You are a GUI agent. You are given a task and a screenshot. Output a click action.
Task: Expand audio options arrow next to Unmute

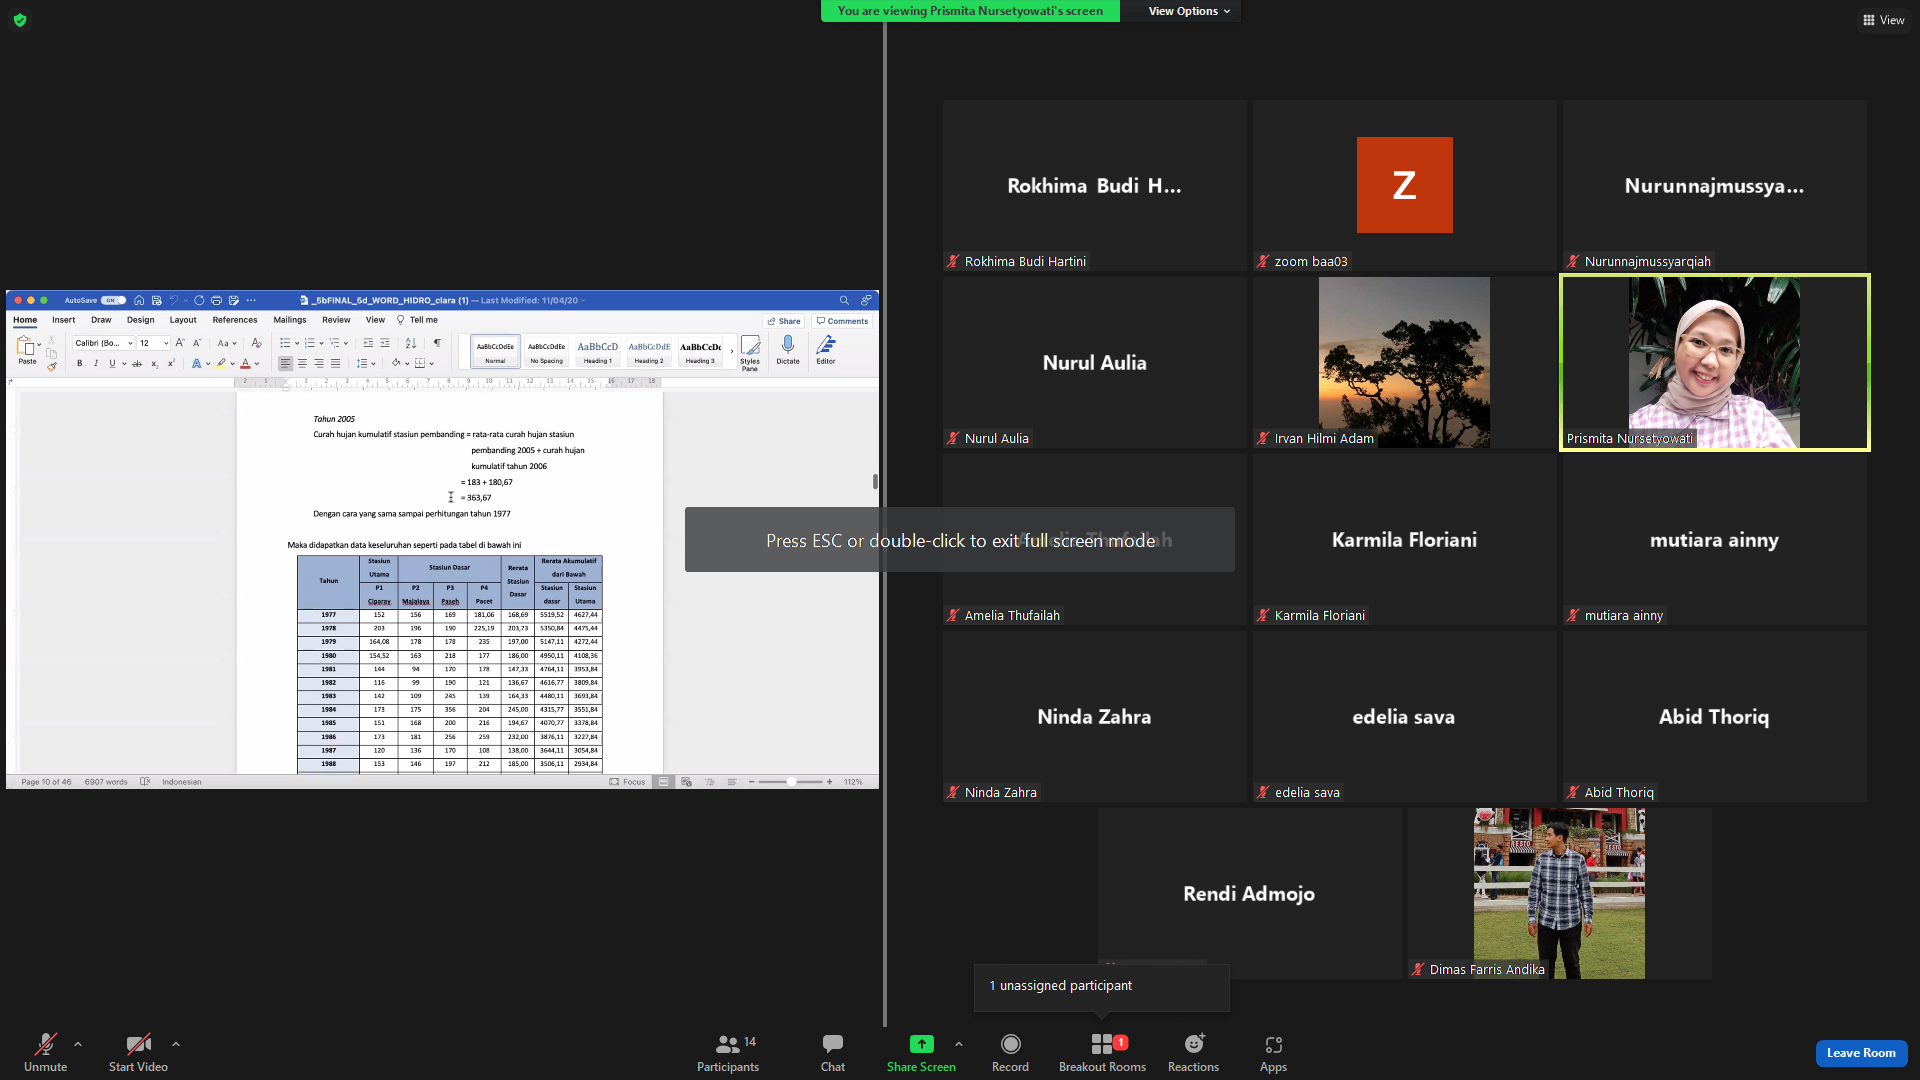(78, 1044)
